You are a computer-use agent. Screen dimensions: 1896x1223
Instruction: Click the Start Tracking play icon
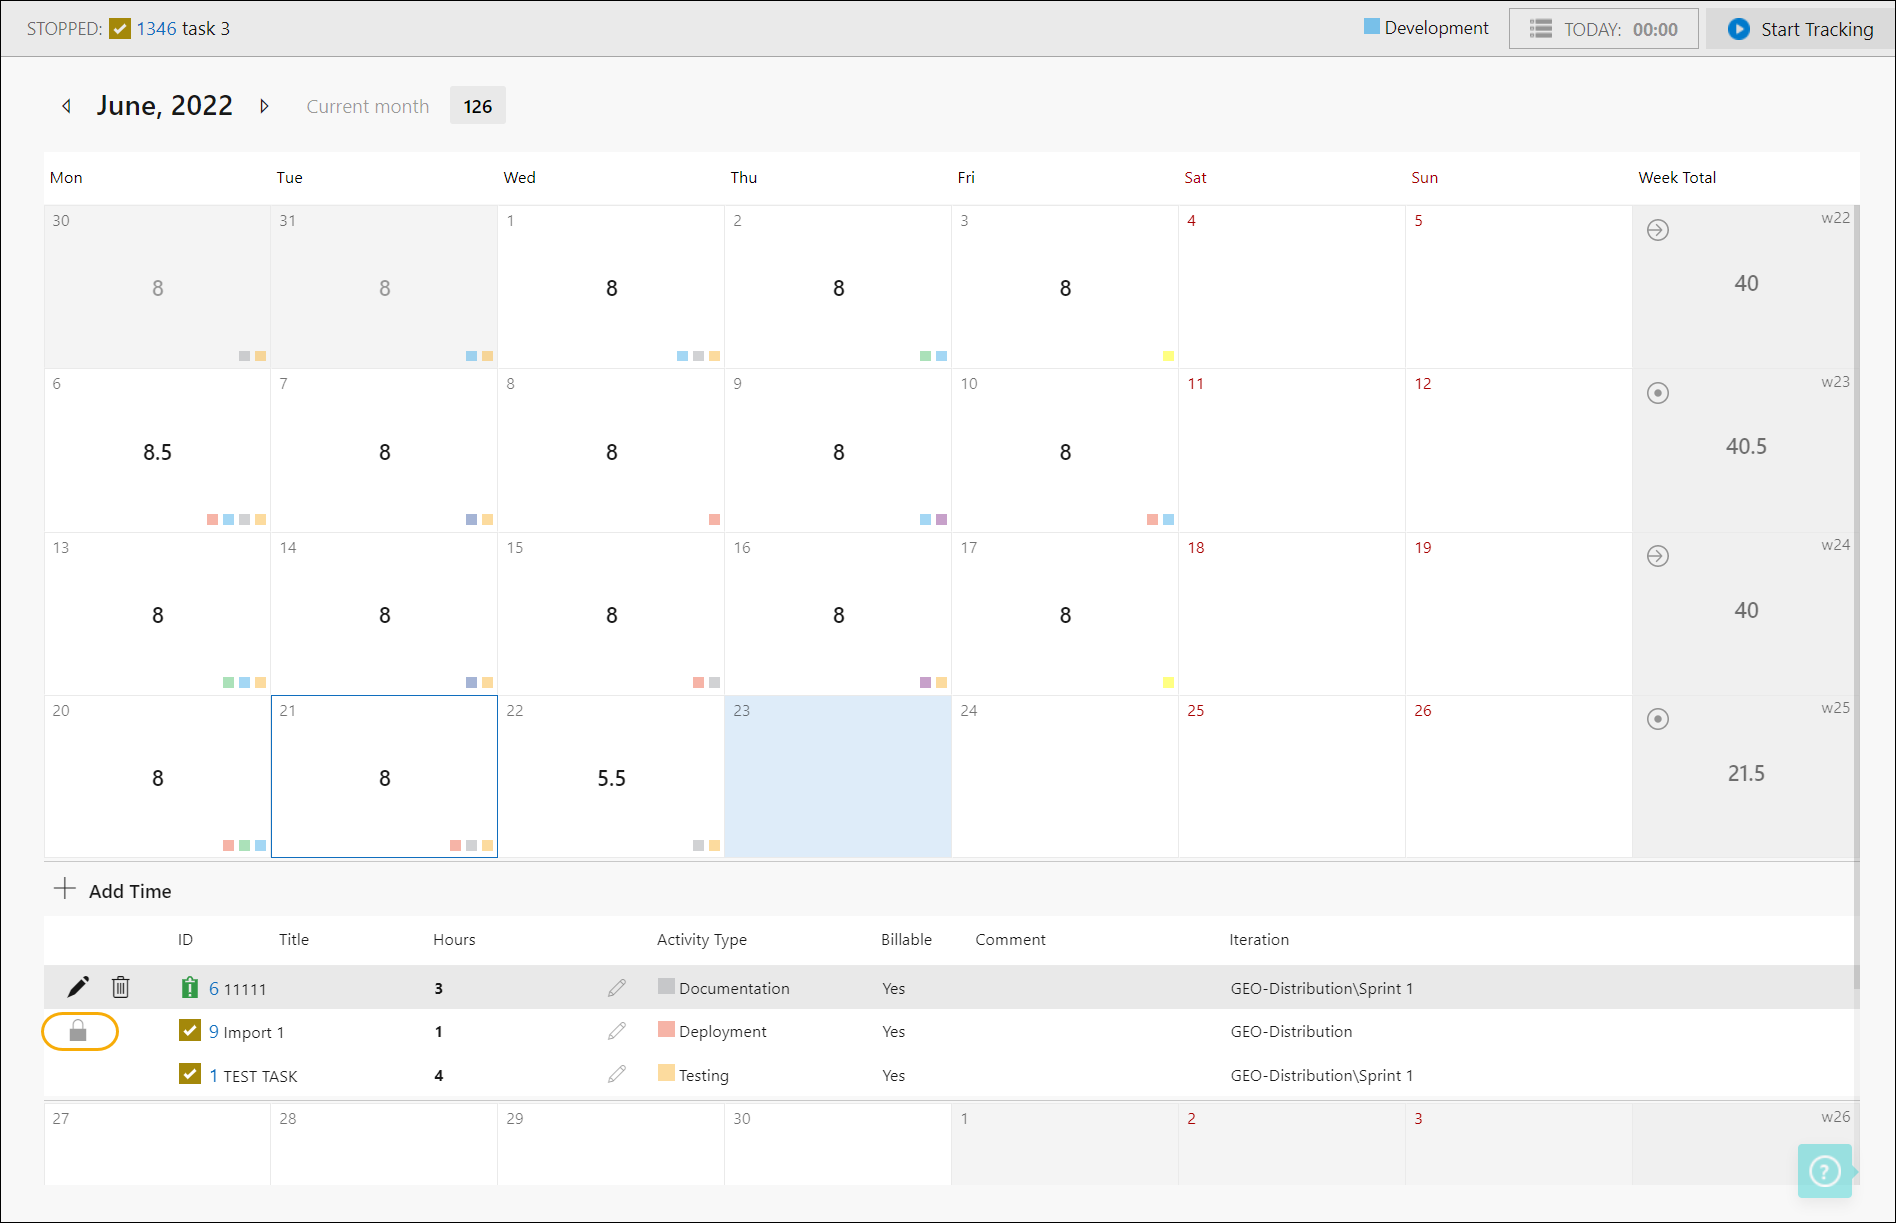click(1739, 29)
